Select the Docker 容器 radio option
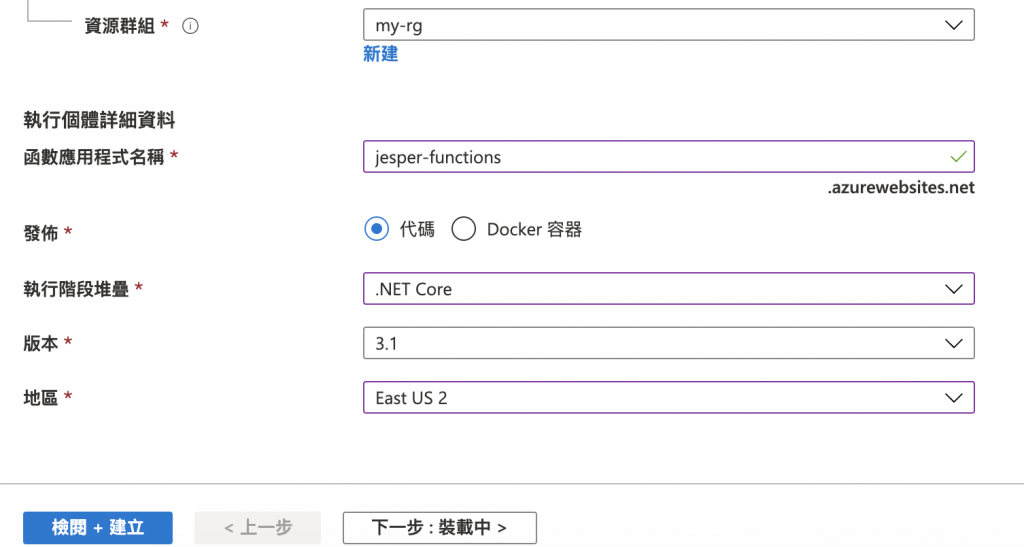Viewport: 1024px width, 547px height. (x=463, y=229)
